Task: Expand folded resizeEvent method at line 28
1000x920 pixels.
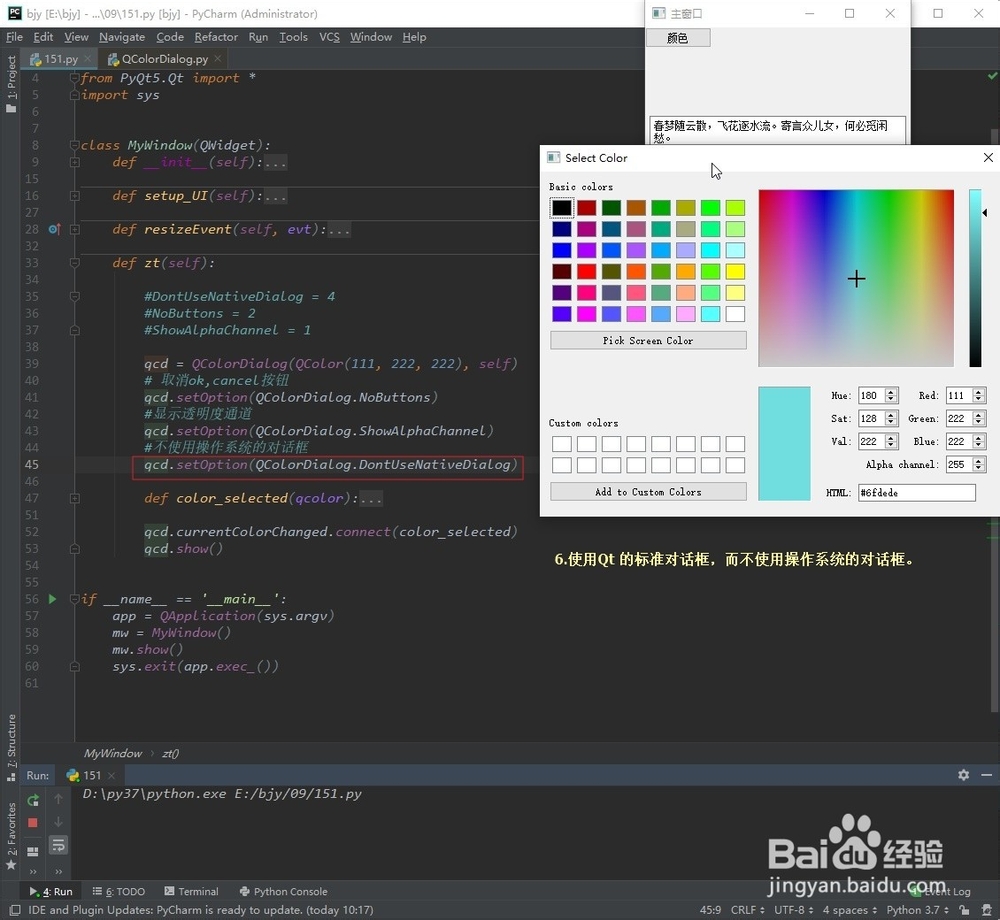Action: (x=75, y=229)
